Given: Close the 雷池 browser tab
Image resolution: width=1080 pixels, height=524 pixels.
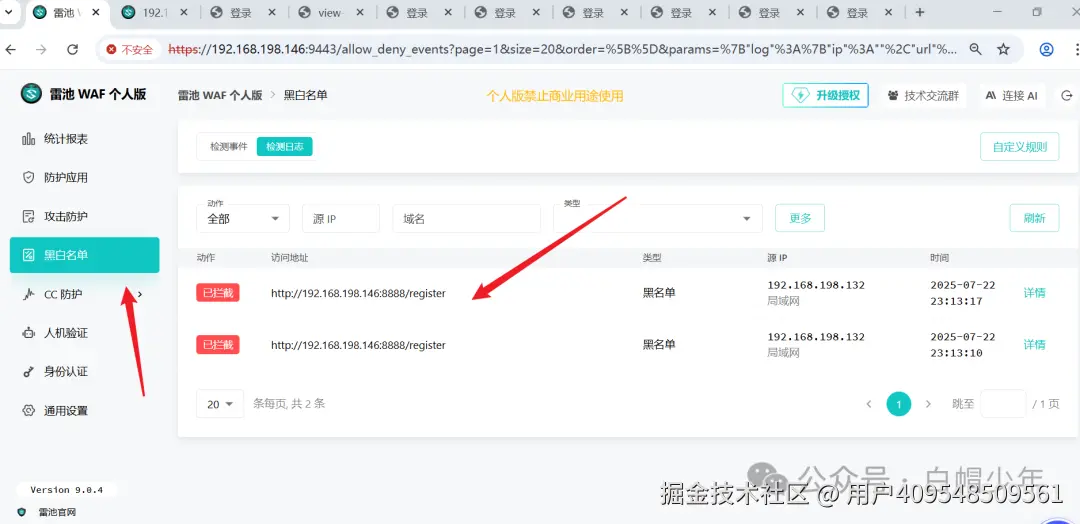Looking at the screenshot, I should (94, 12).
